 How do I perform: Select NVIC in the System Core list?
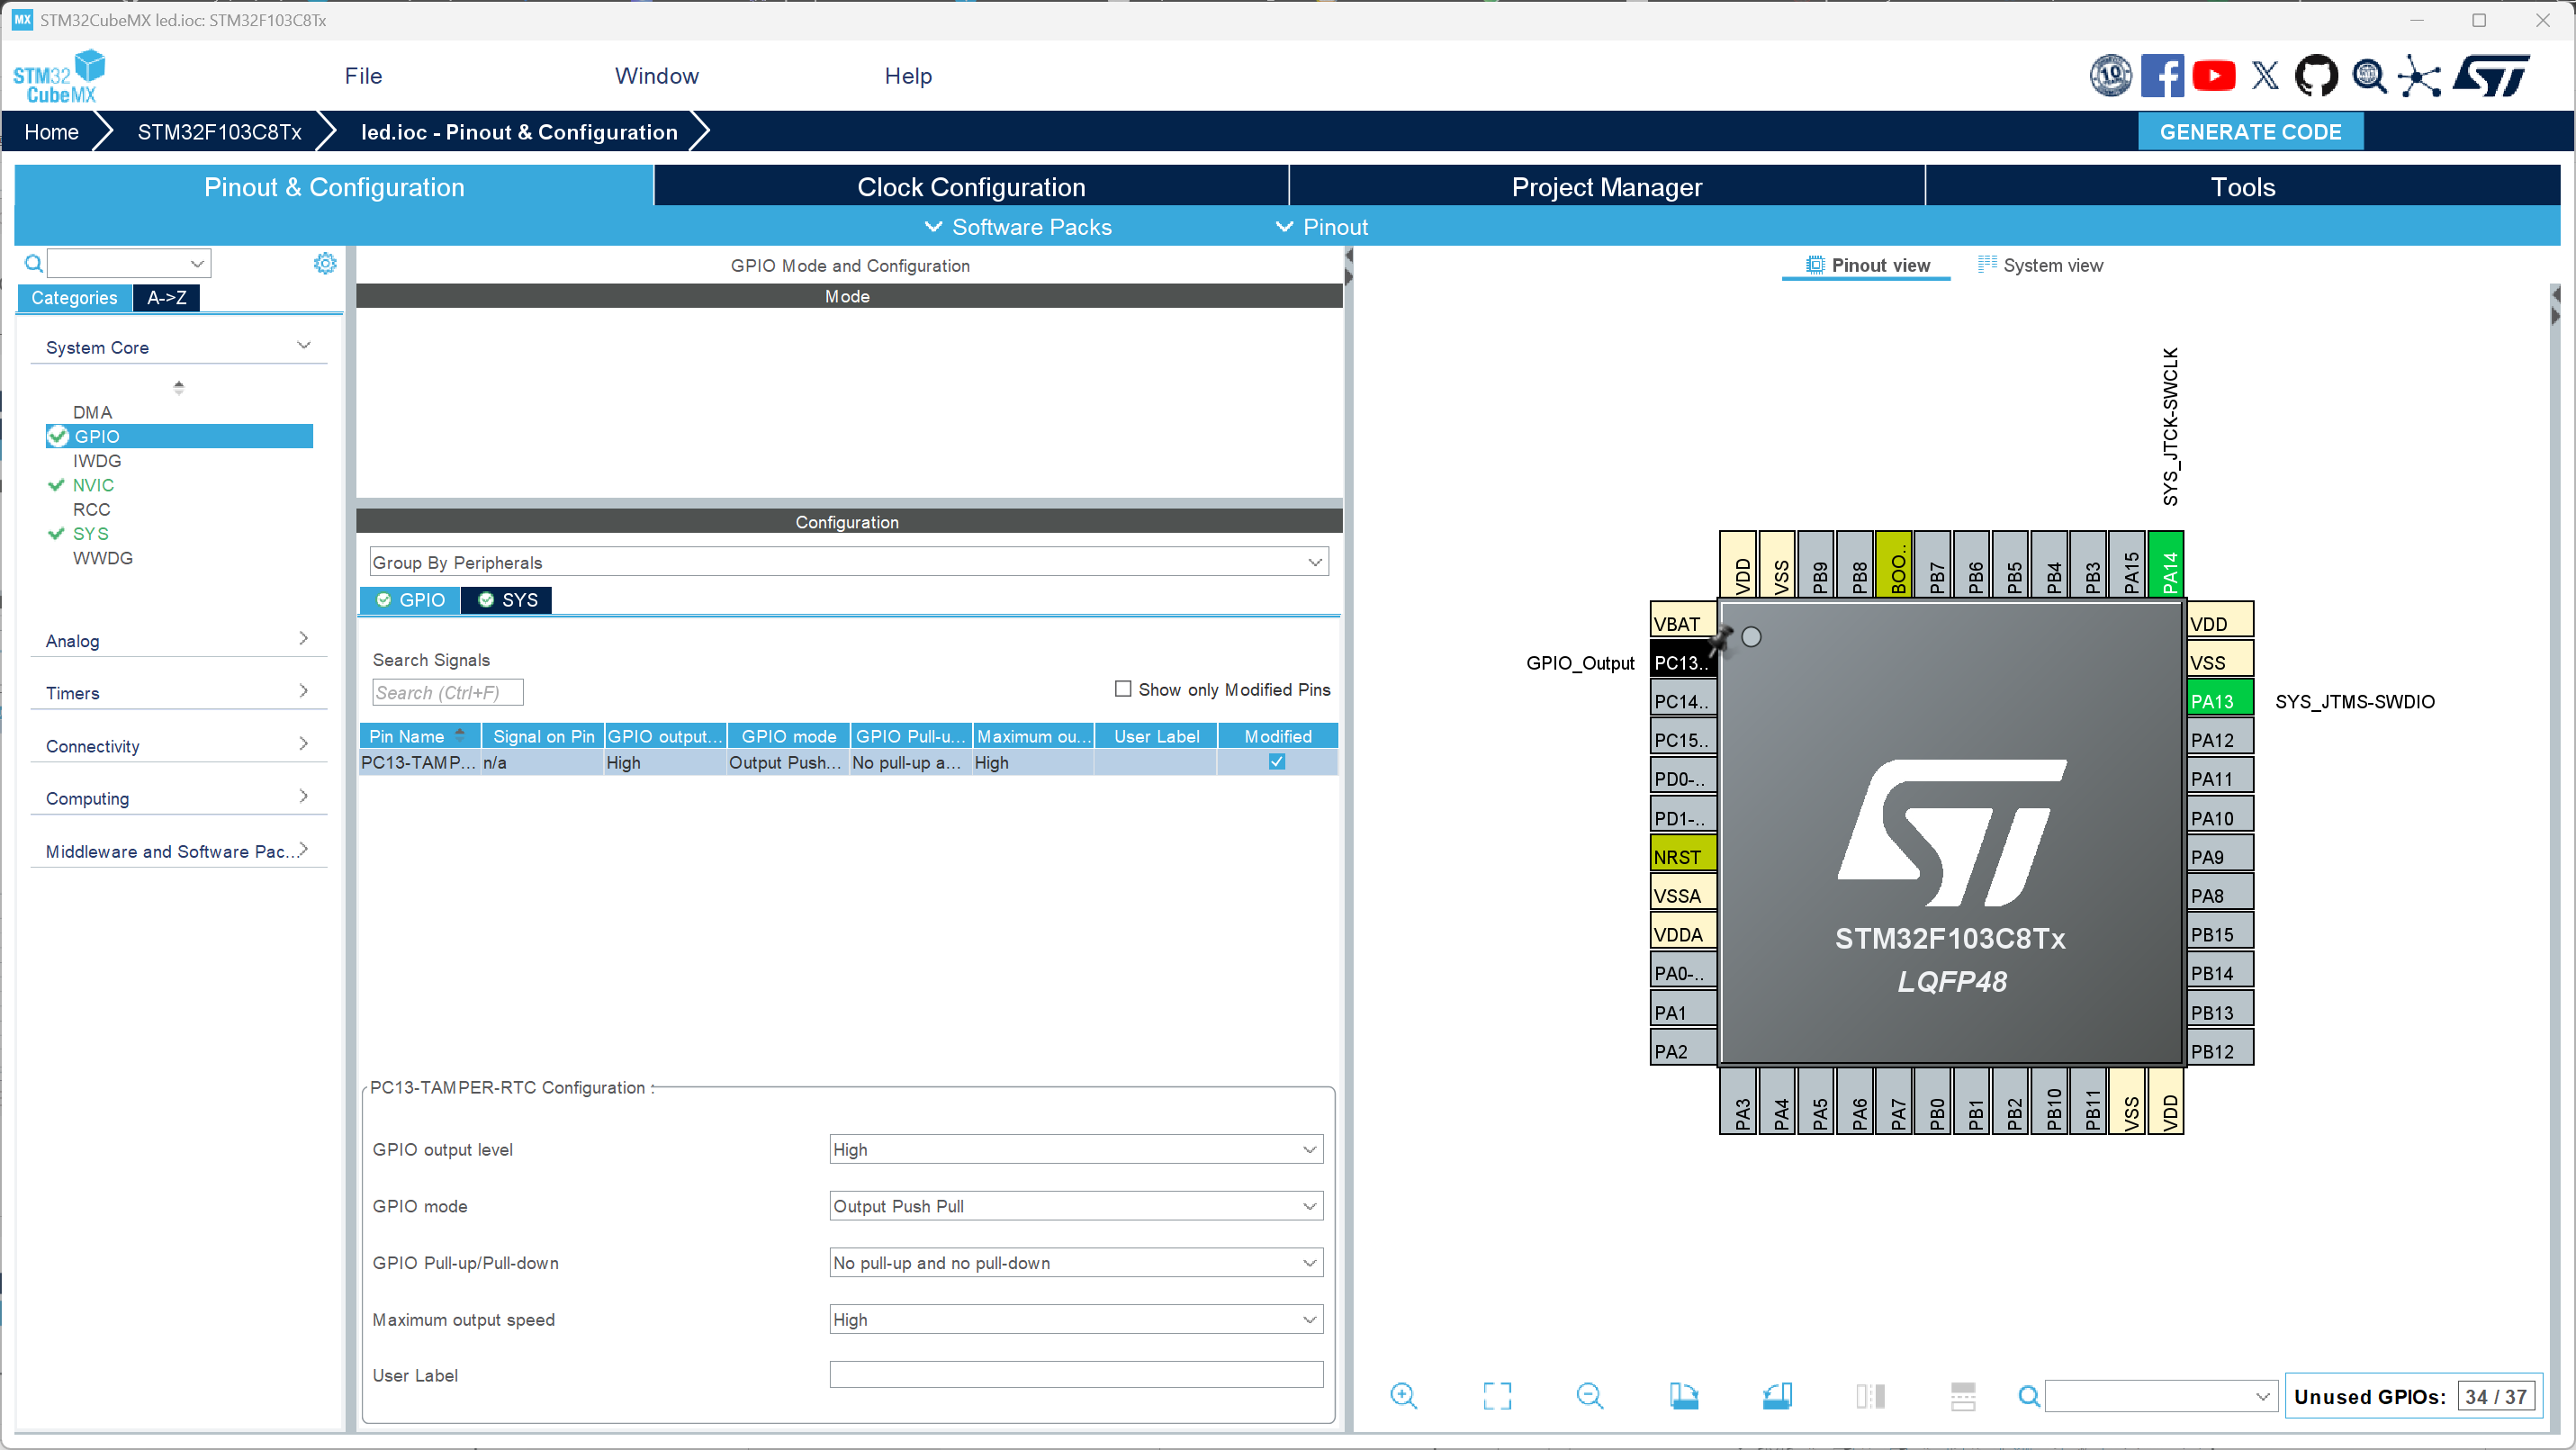[93, 485]
